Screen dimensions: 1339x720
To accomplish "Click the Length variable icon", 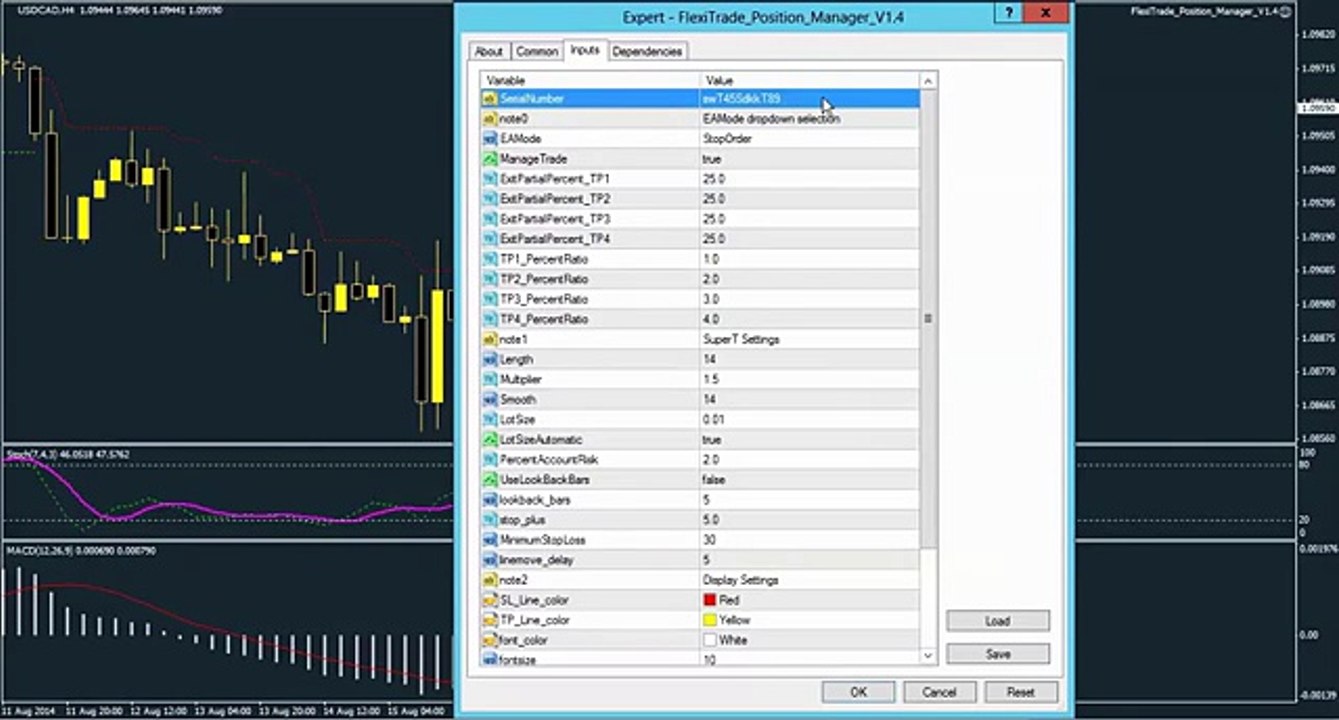I will point(490,359).
